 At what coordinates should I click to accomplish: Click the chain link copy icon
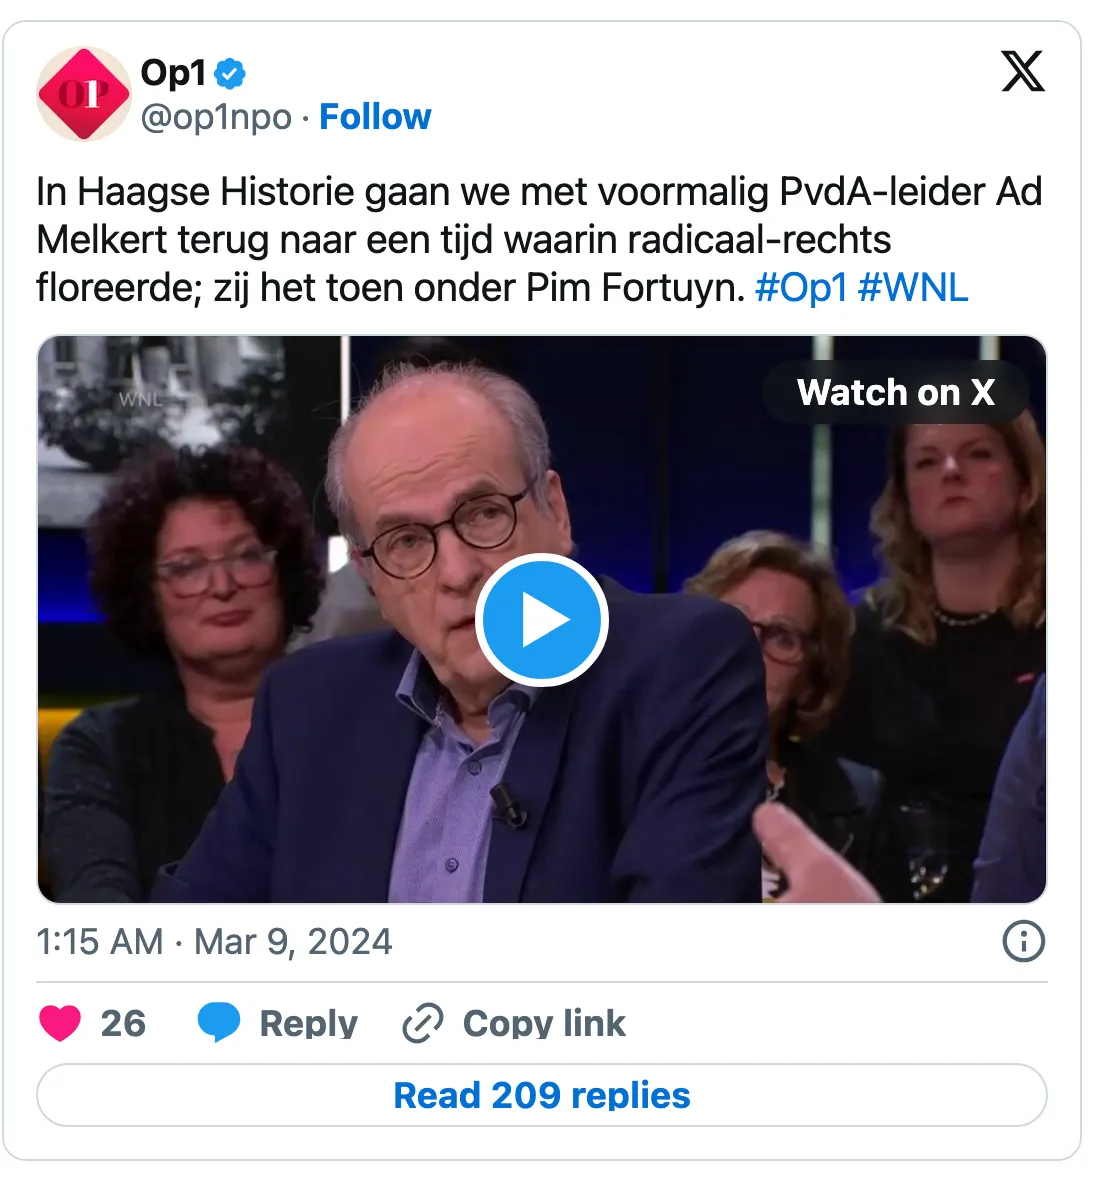[x=423, y=1023]
